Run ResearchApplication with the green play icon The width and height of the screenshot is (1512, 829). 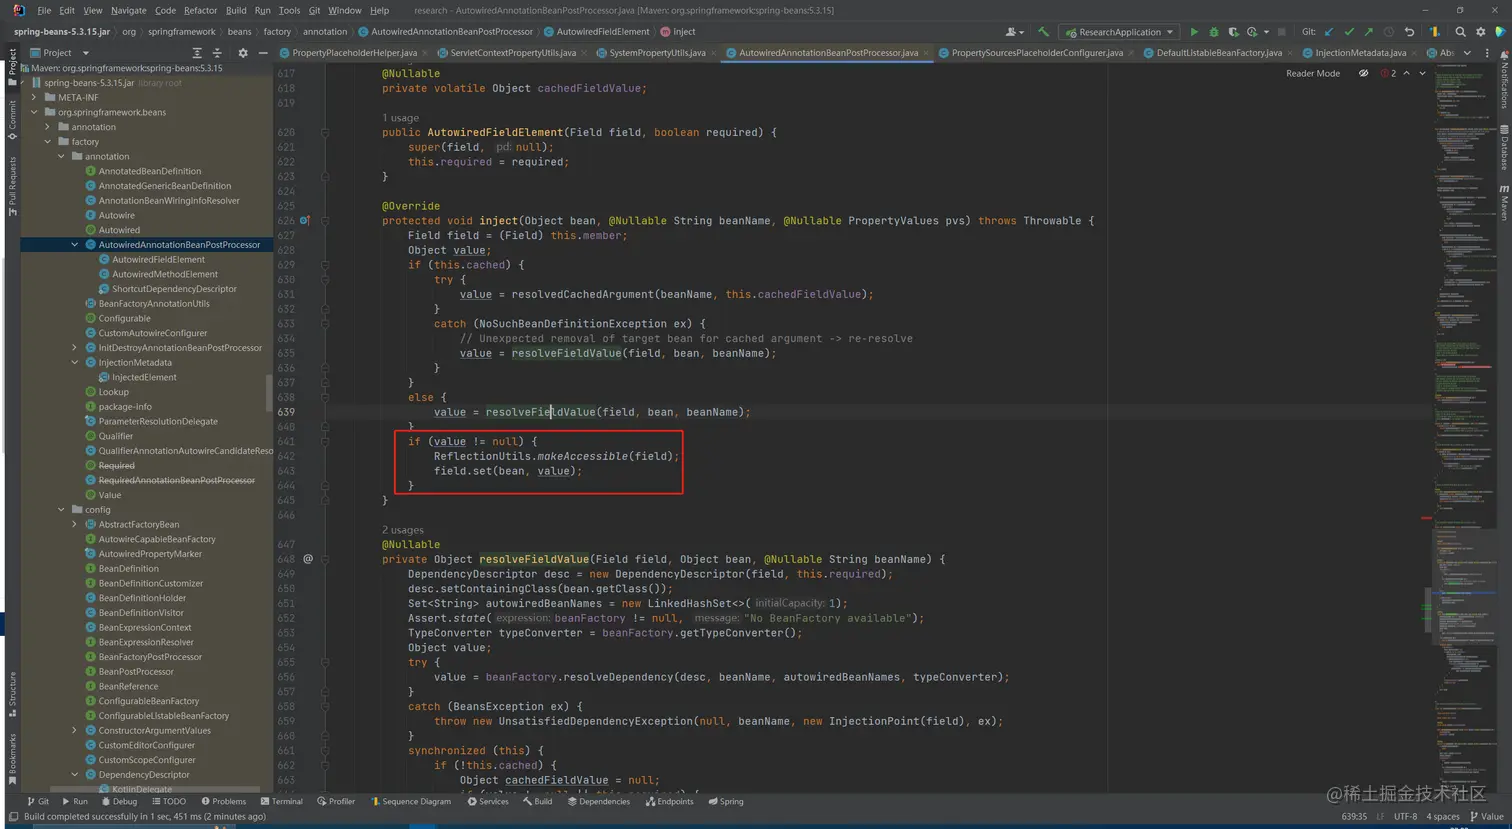click(x=1194, y=32)
